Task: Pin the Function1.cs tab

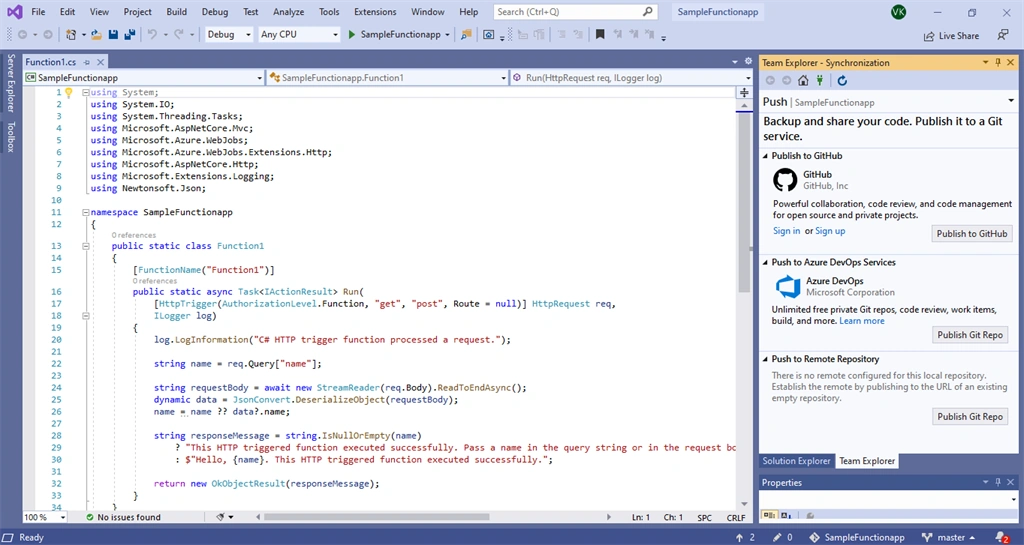Action: 86,62
